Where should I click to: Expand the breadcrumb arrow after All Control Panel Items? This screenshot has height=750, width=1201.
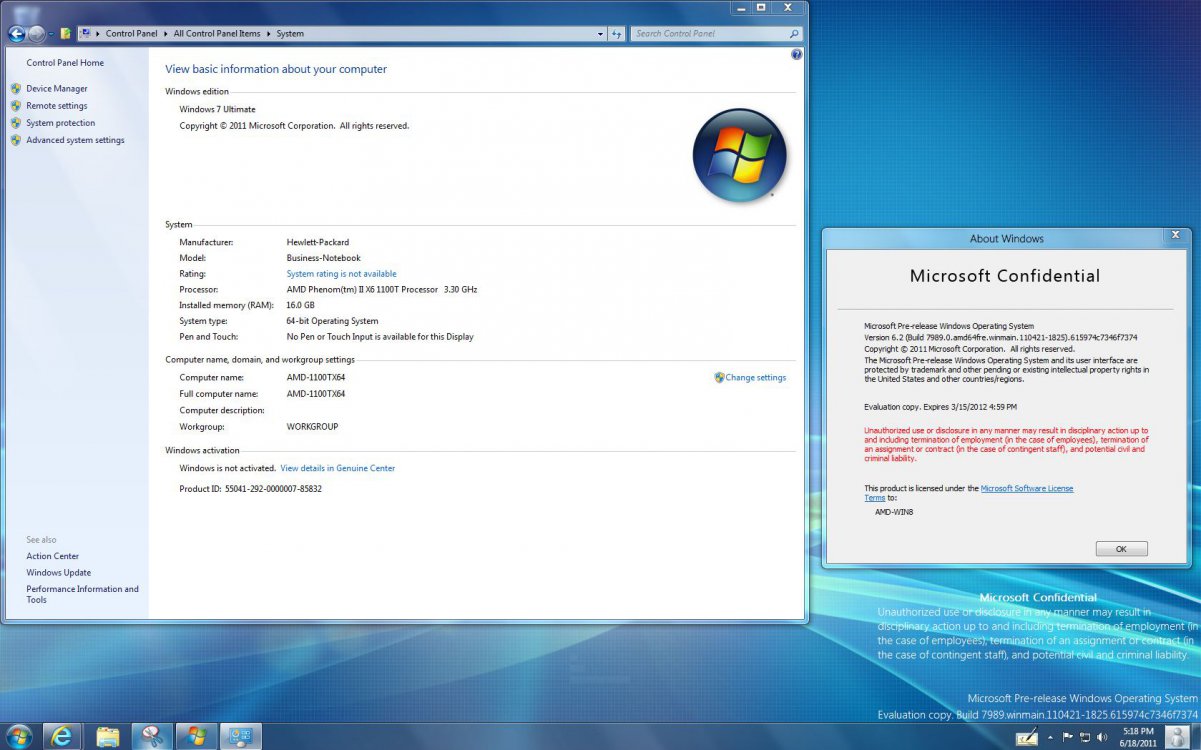click(269, 34)
